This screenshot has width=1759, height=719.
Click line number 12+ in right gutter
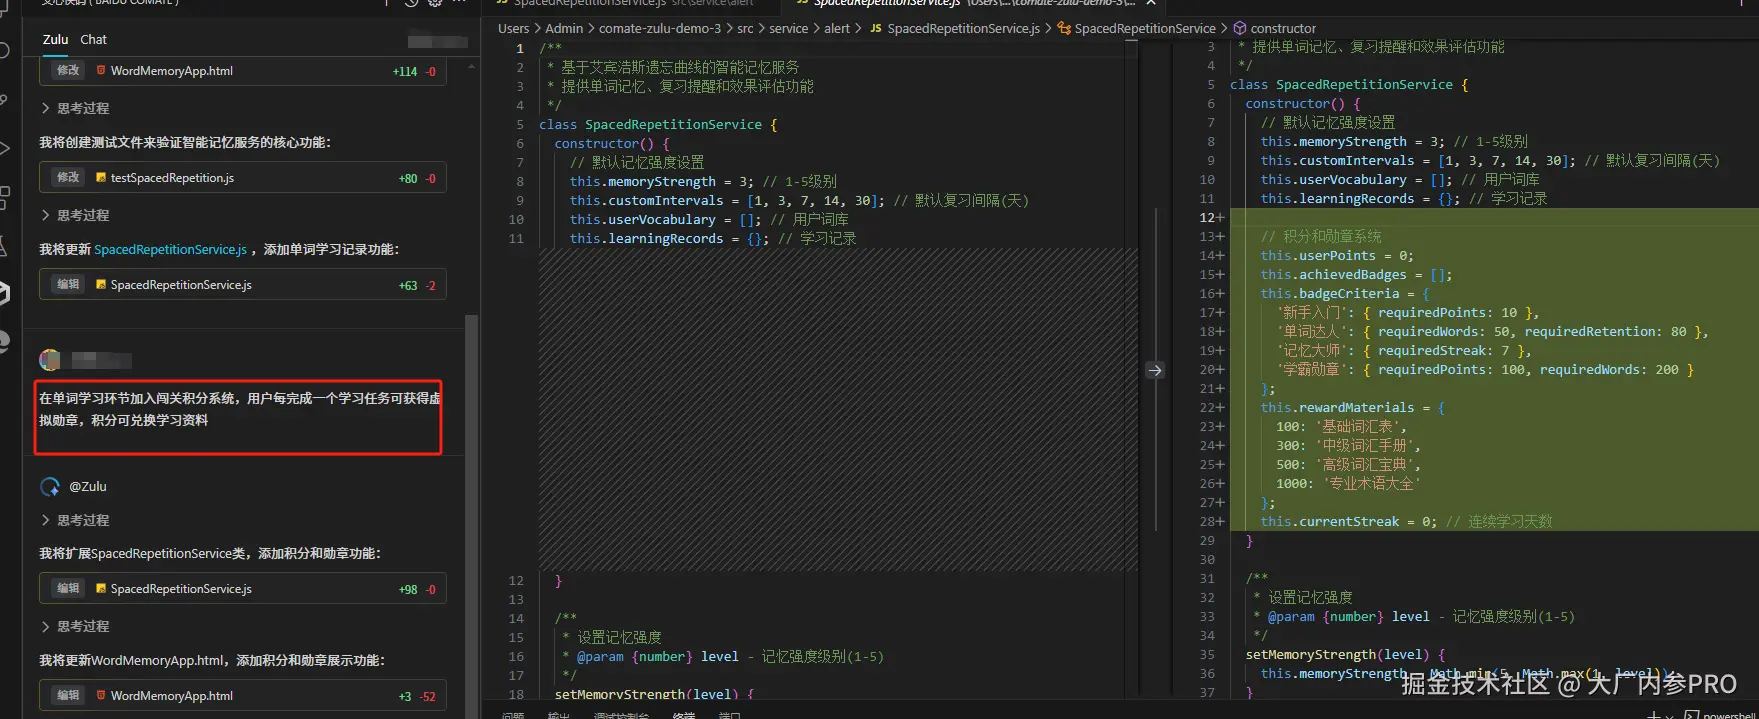tap(1211, 218)
